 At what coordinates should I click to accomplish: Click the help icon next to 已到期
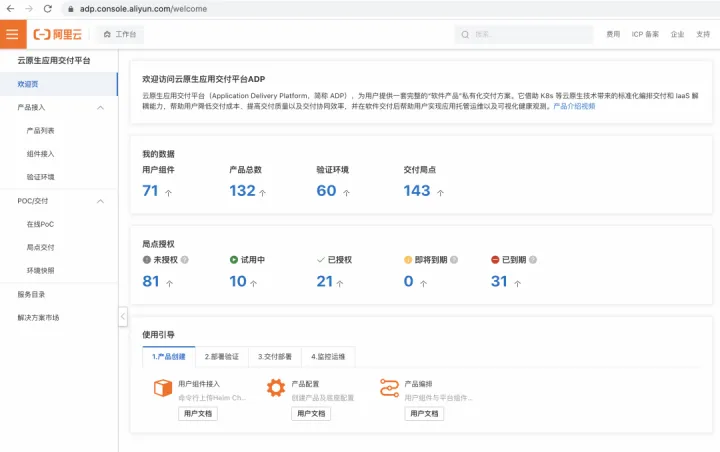pos(533,260)
